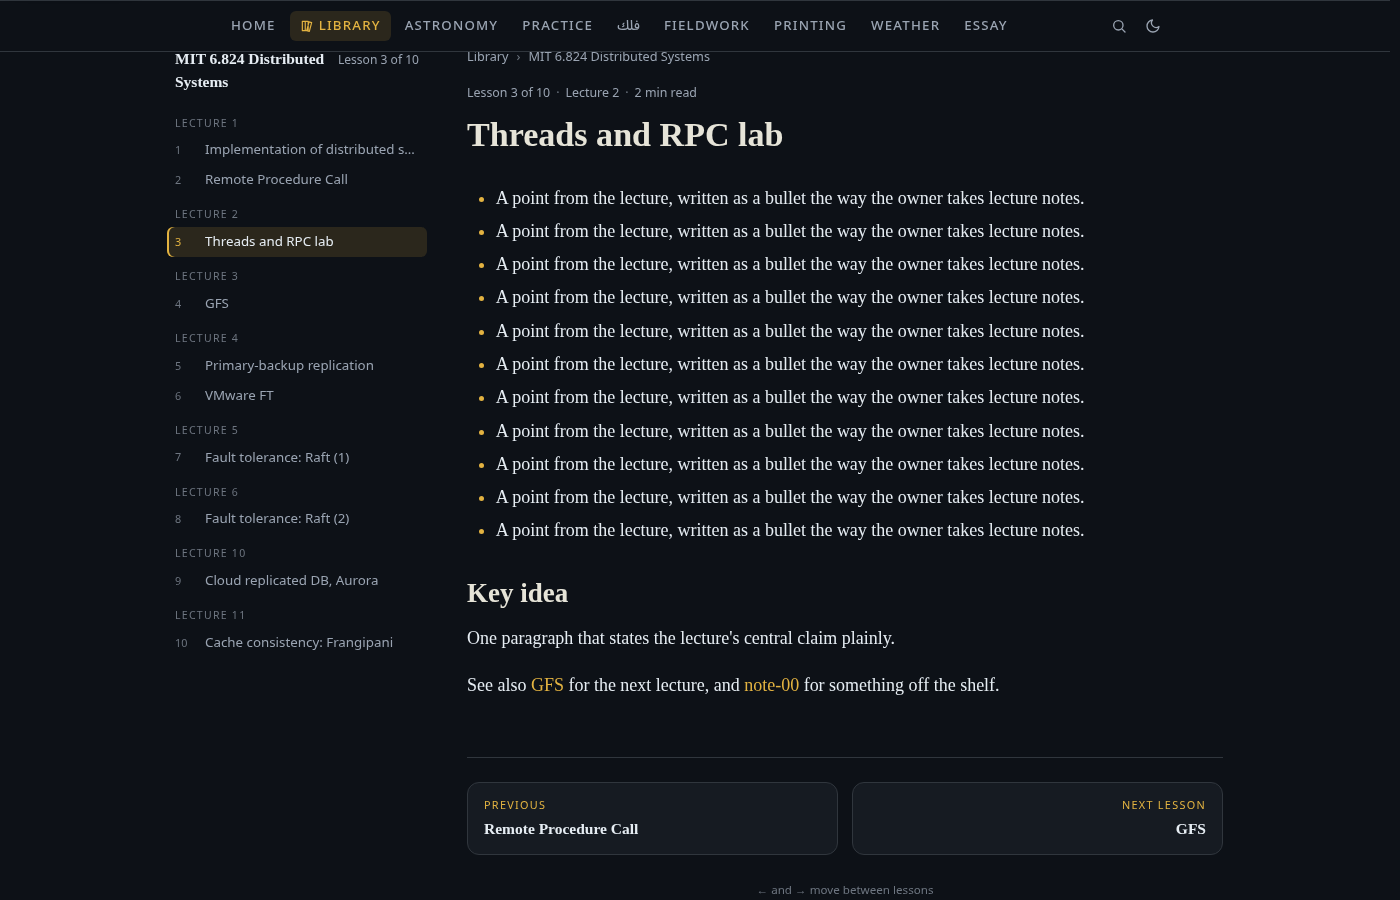The height and width of the screenshot is (900, 1400).
Task: Open the search icon in header
Action: point(1119,26)
